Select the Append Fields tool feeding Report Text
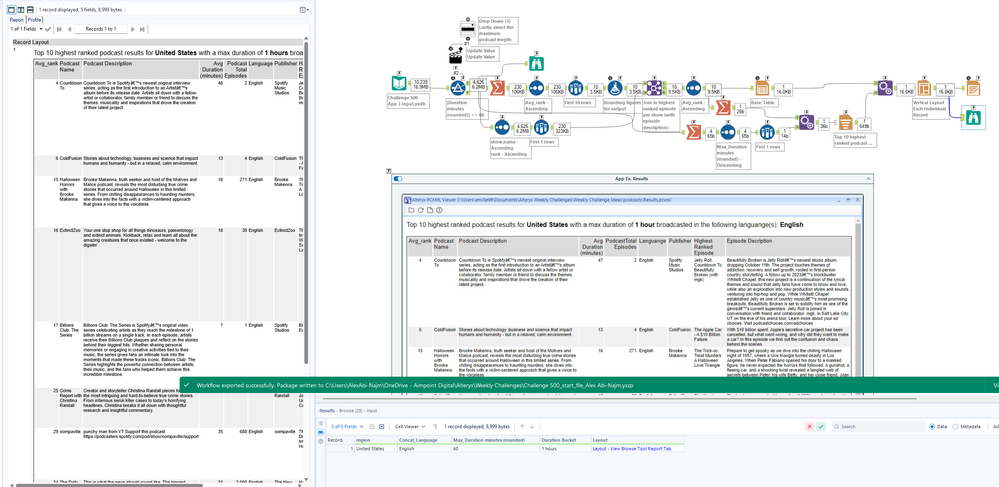Viewport: 999px width, 487px height. tap(807, 122)
